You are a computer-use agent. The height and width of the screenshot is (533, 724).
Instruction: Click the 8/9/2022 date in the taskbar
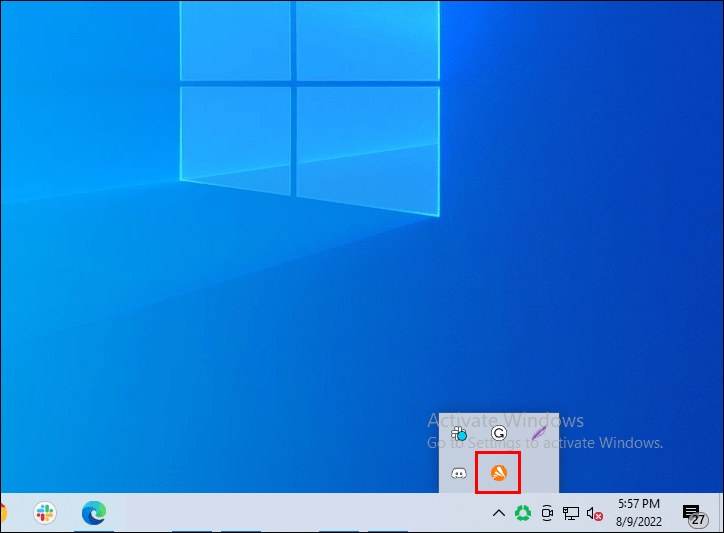point(641,521)
